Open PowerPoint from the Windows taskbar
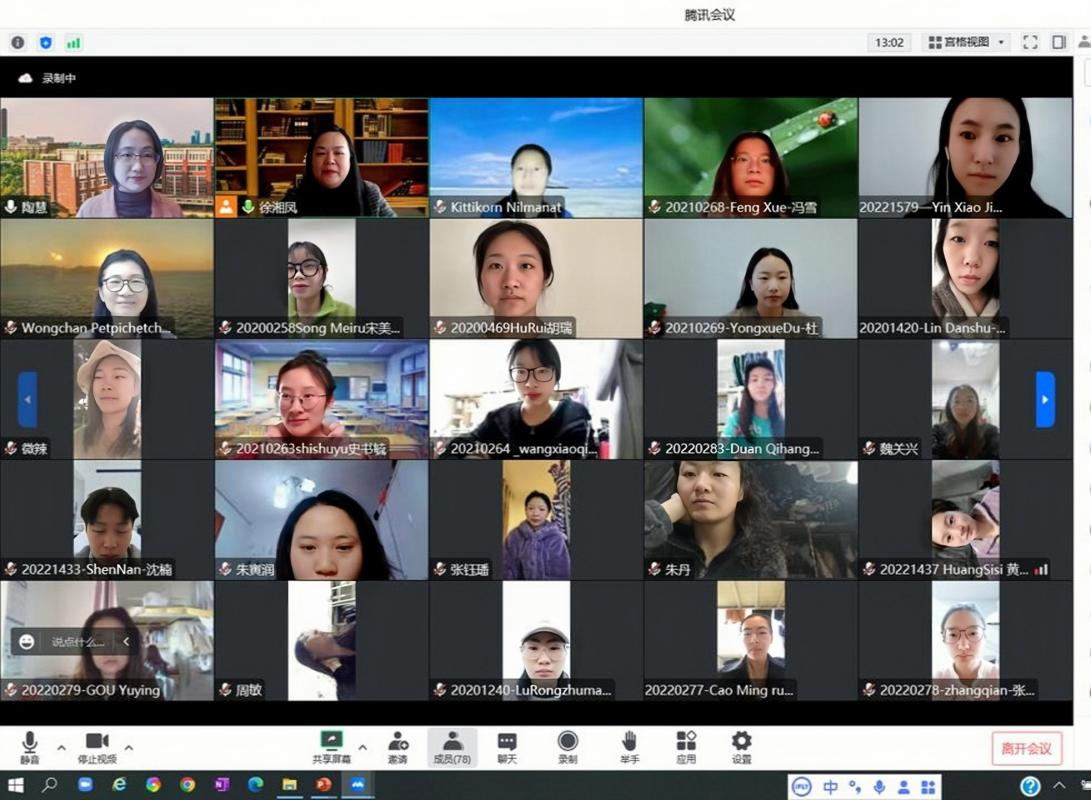The width and height of the screenshot is (1091, 800). click(323, 785)
